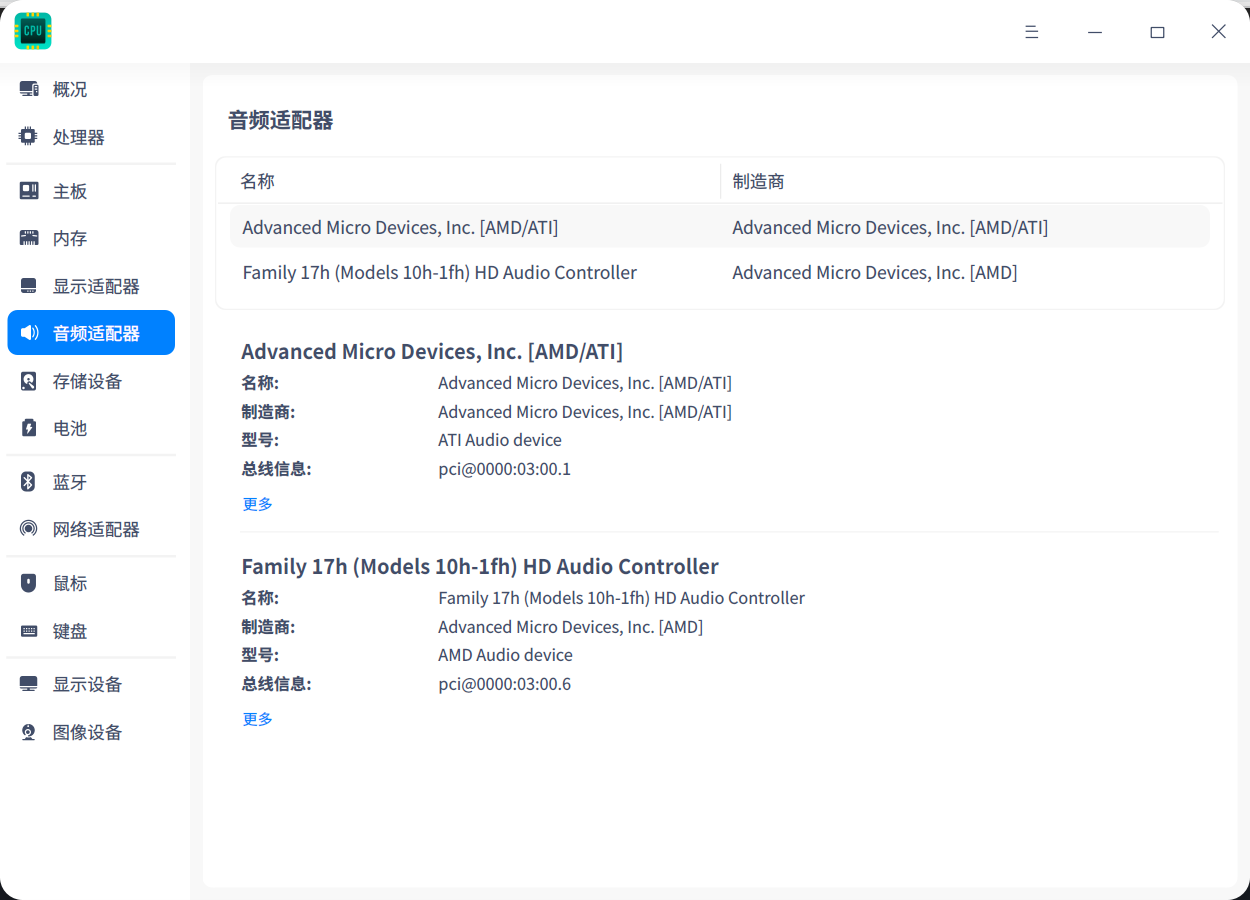Maximize the device manager window
Viewport: 1250px width, 900px height.
coord(1157,32)
